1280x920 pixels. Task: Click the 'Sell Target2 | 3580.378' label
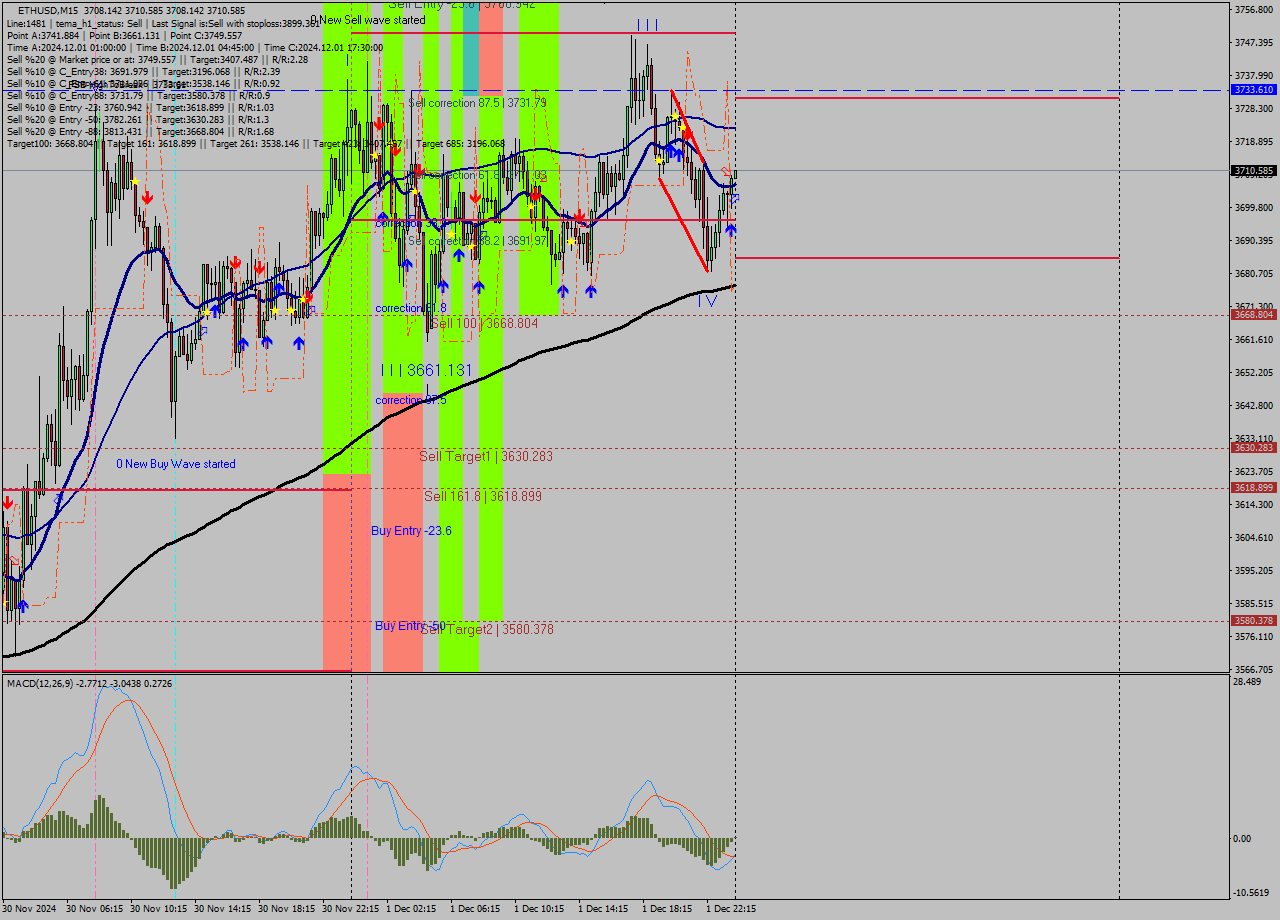487,629
